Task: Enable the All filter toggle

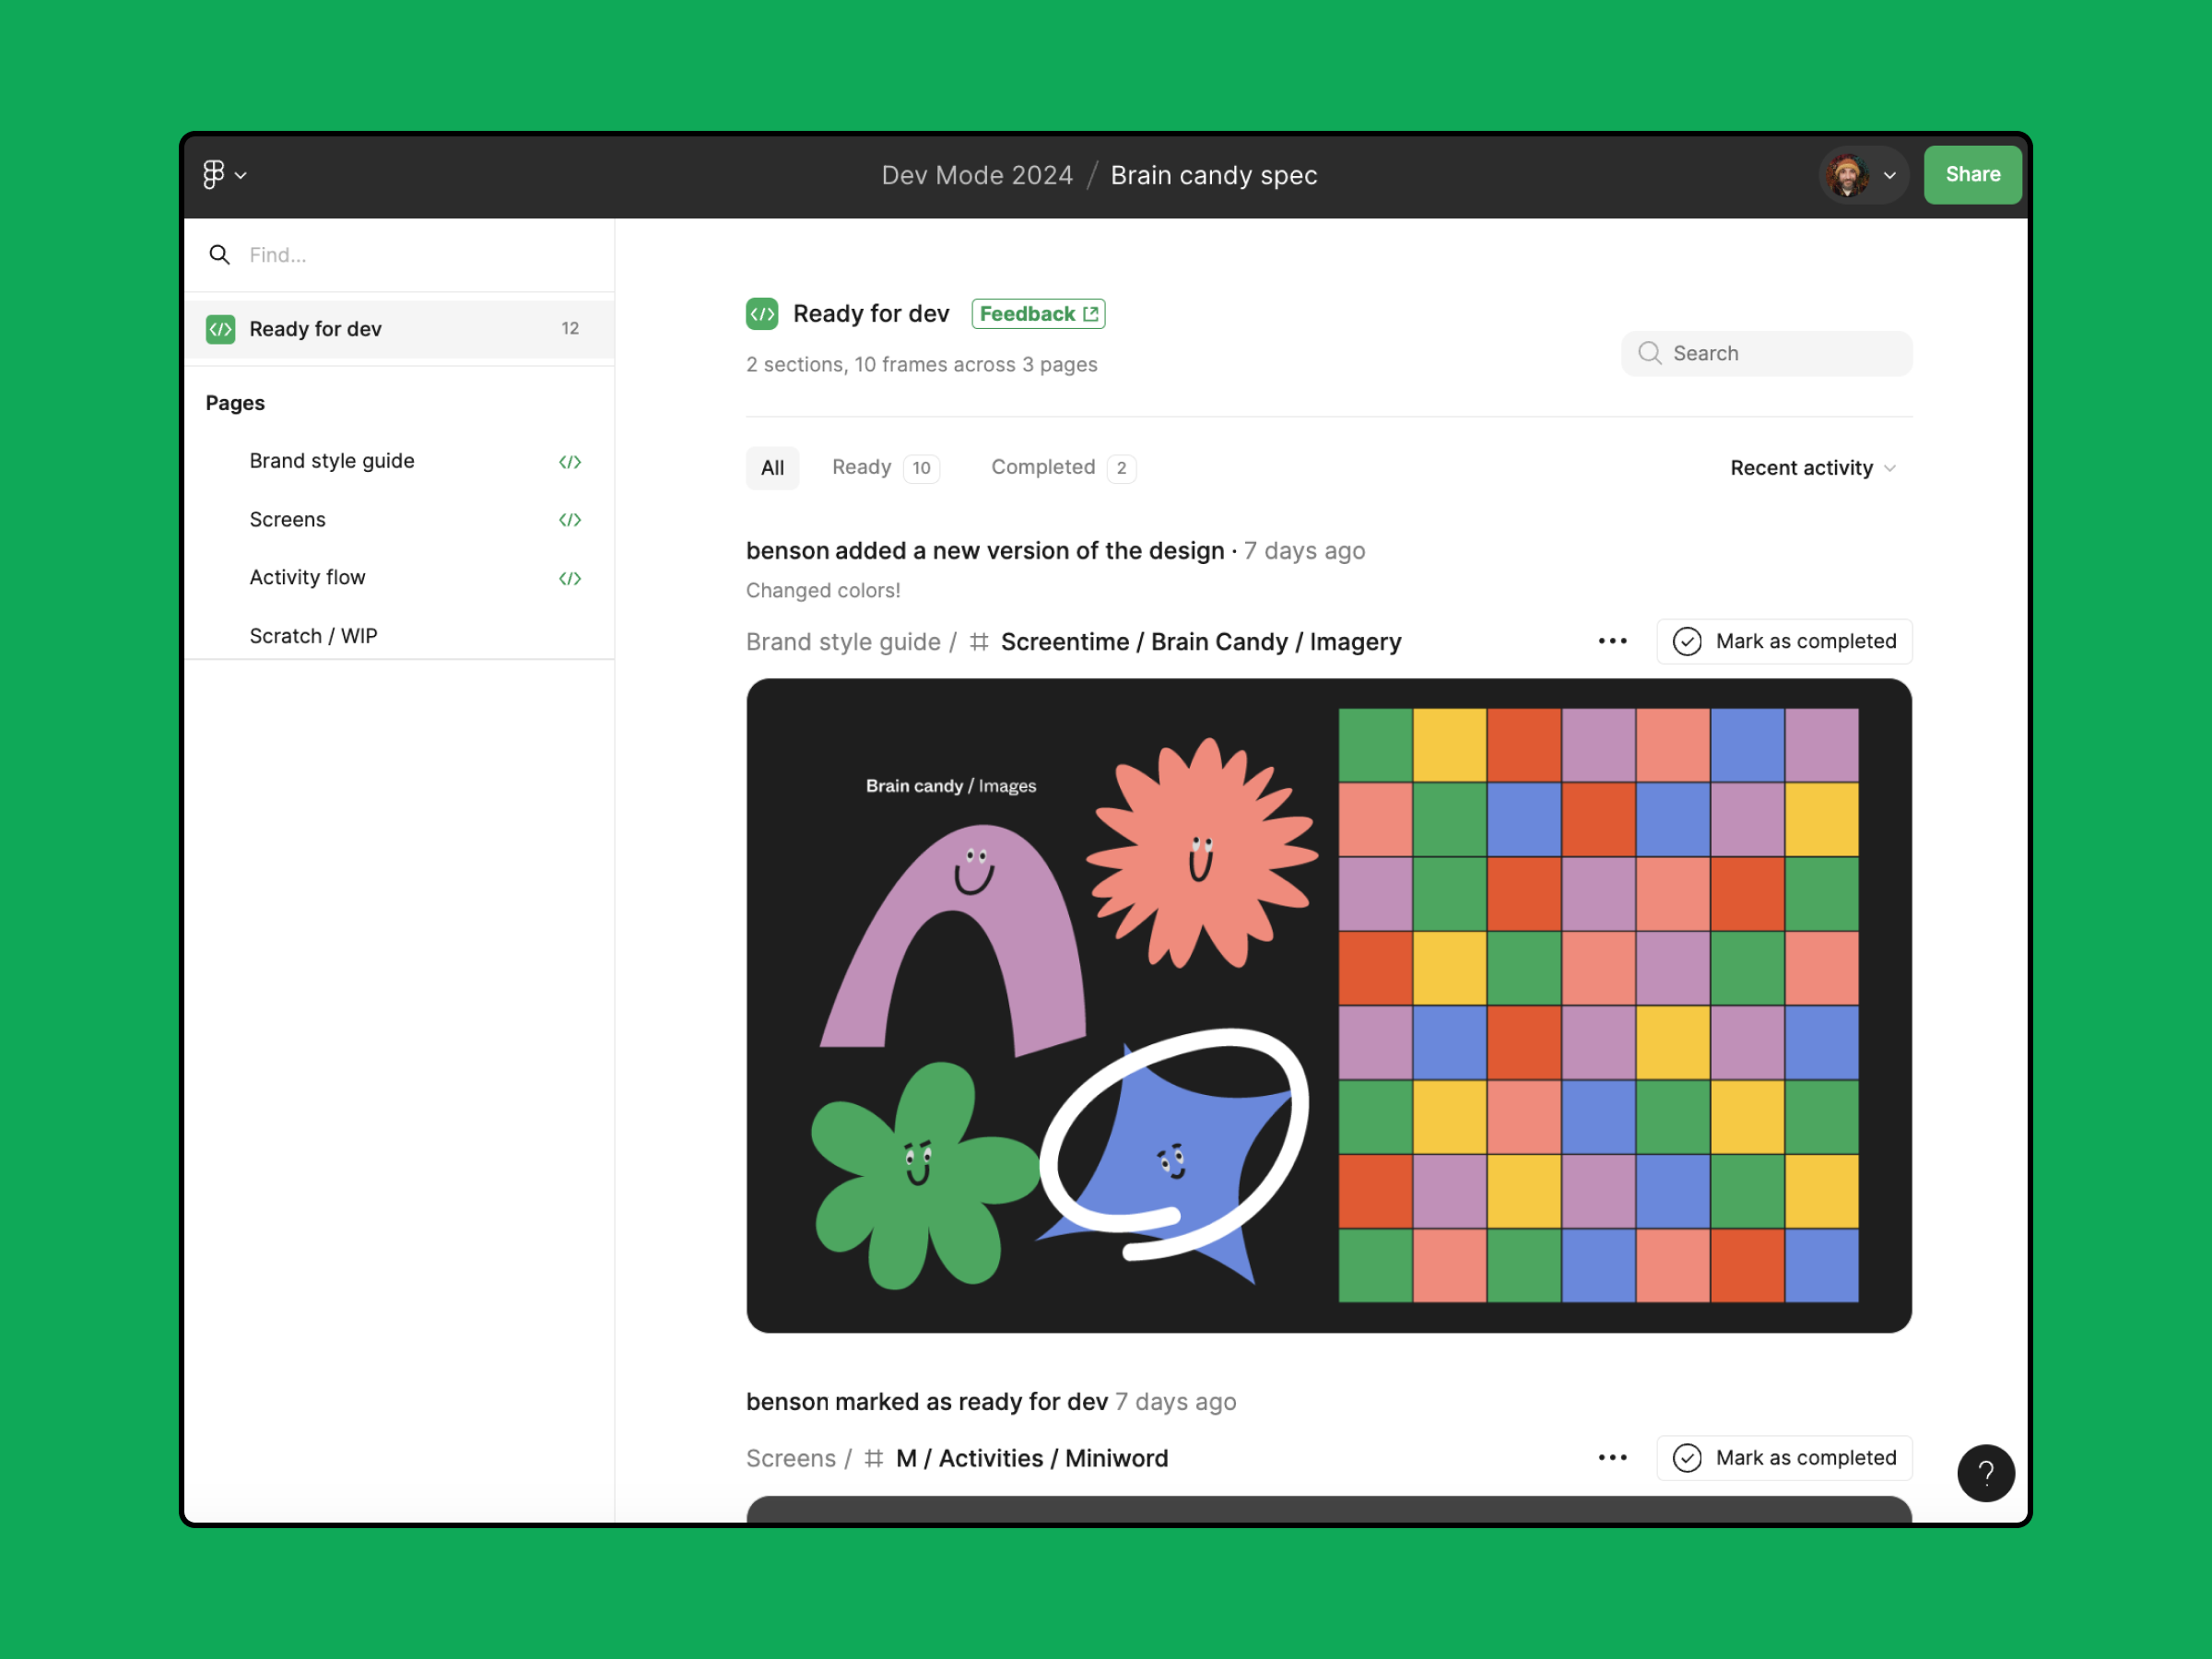Action: 771,465
